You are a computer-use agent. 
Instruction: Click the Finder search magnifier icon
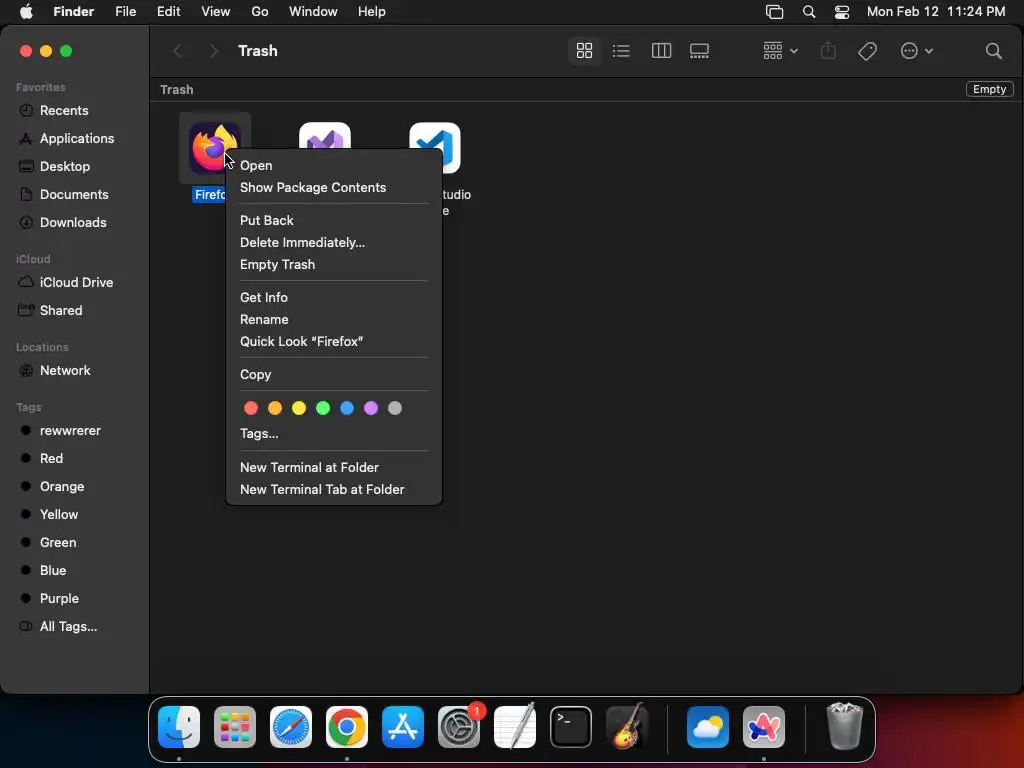(993, 51)
